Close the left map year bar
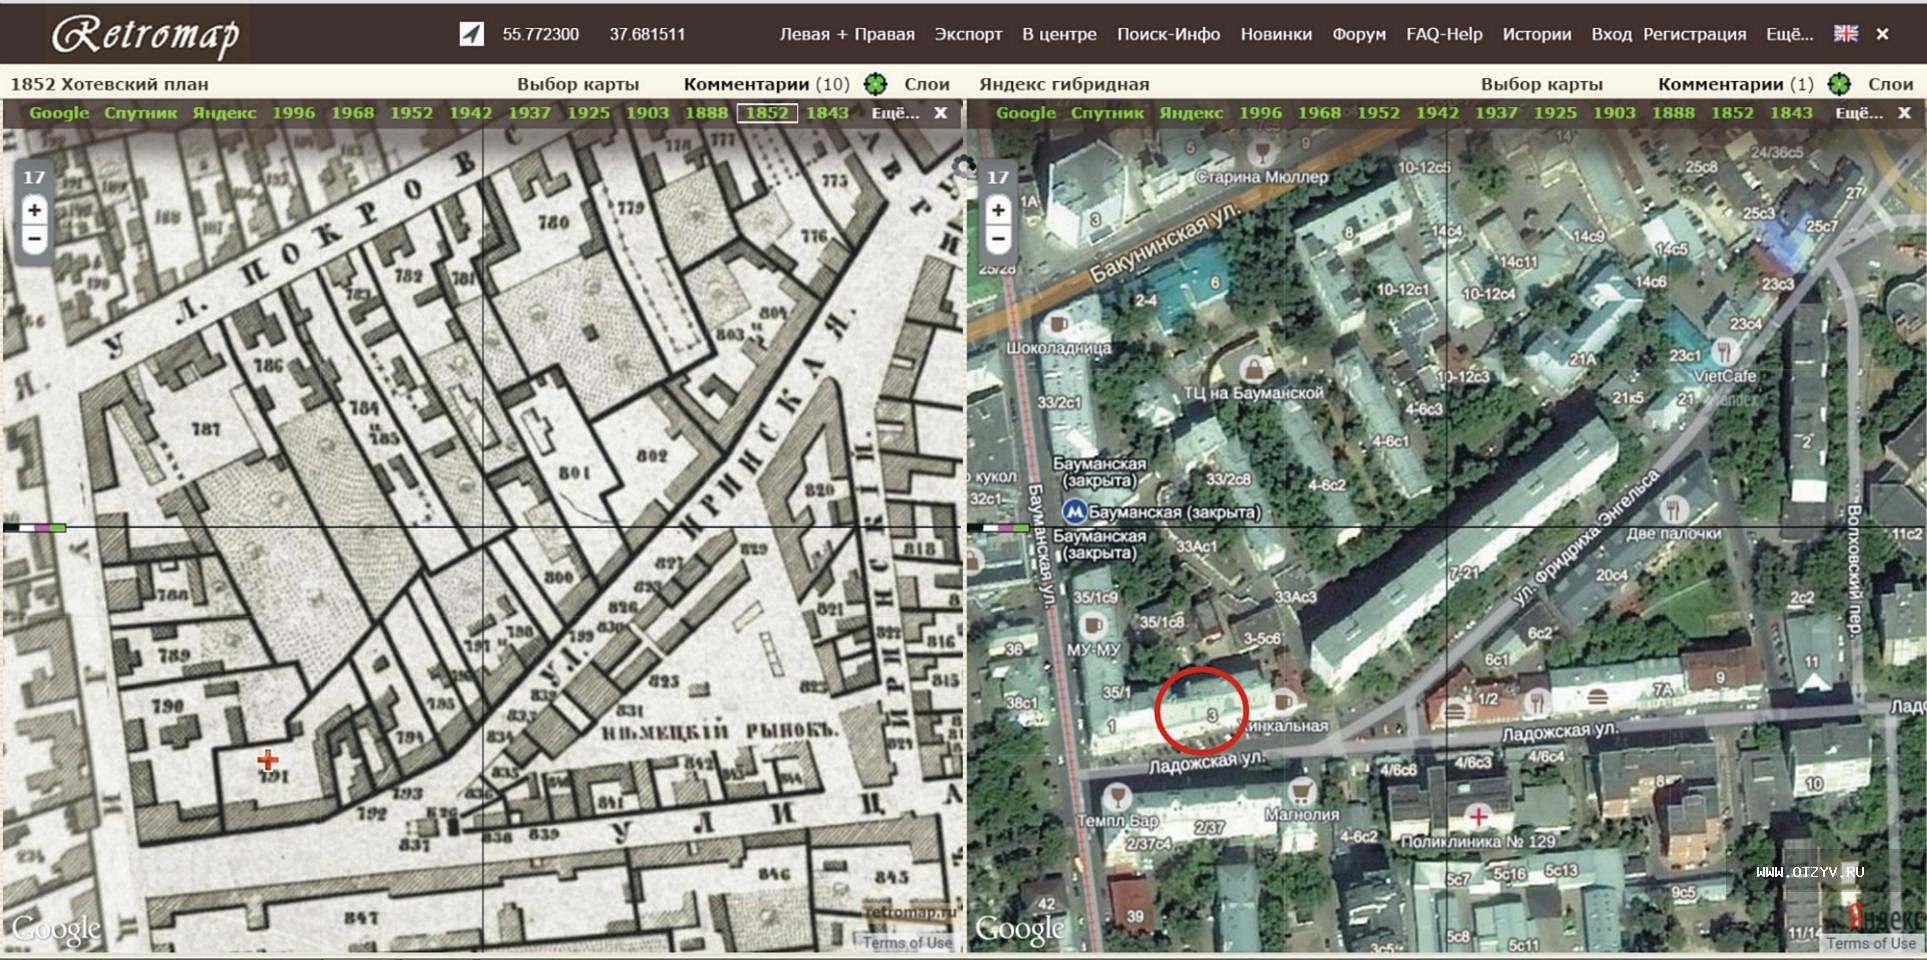 (941, 113)
